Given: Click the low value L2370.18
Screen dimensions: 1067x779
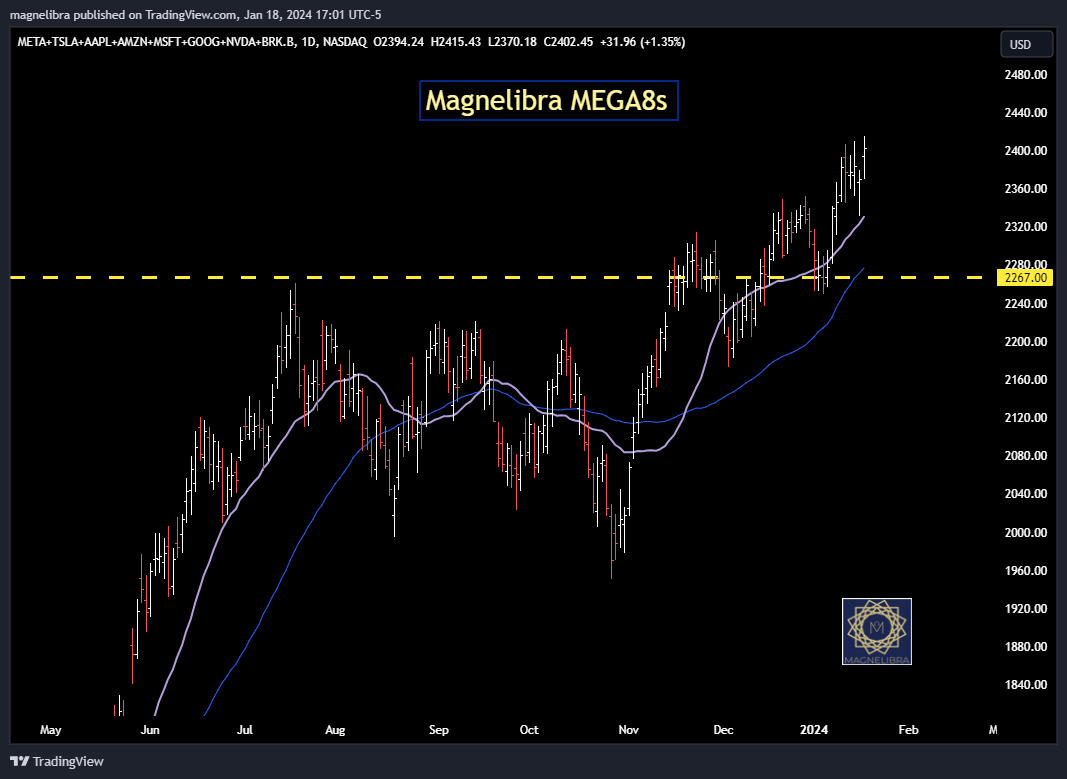Looking at the screenshot, I should (512, 42).
